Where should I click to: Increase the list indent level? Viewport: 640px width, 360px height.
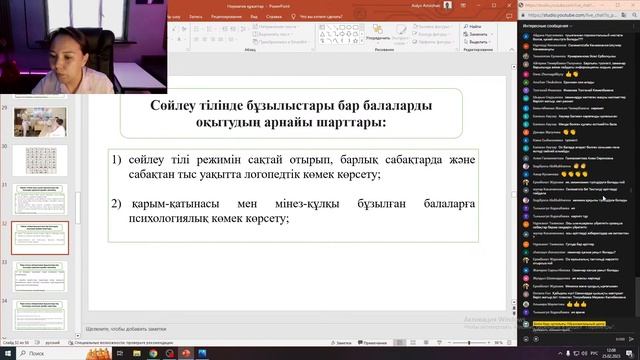233,29
